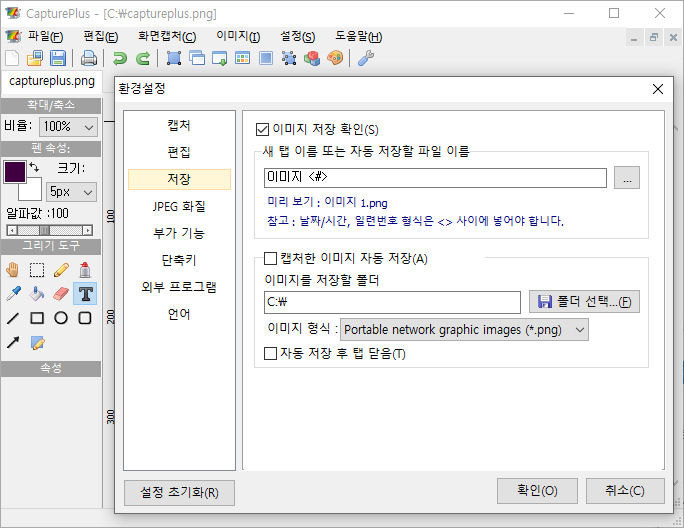Check 자동 저장 후 탭 닫음 option
The width and height of the screenshot is (684, 528).
(x=270, y=353)
